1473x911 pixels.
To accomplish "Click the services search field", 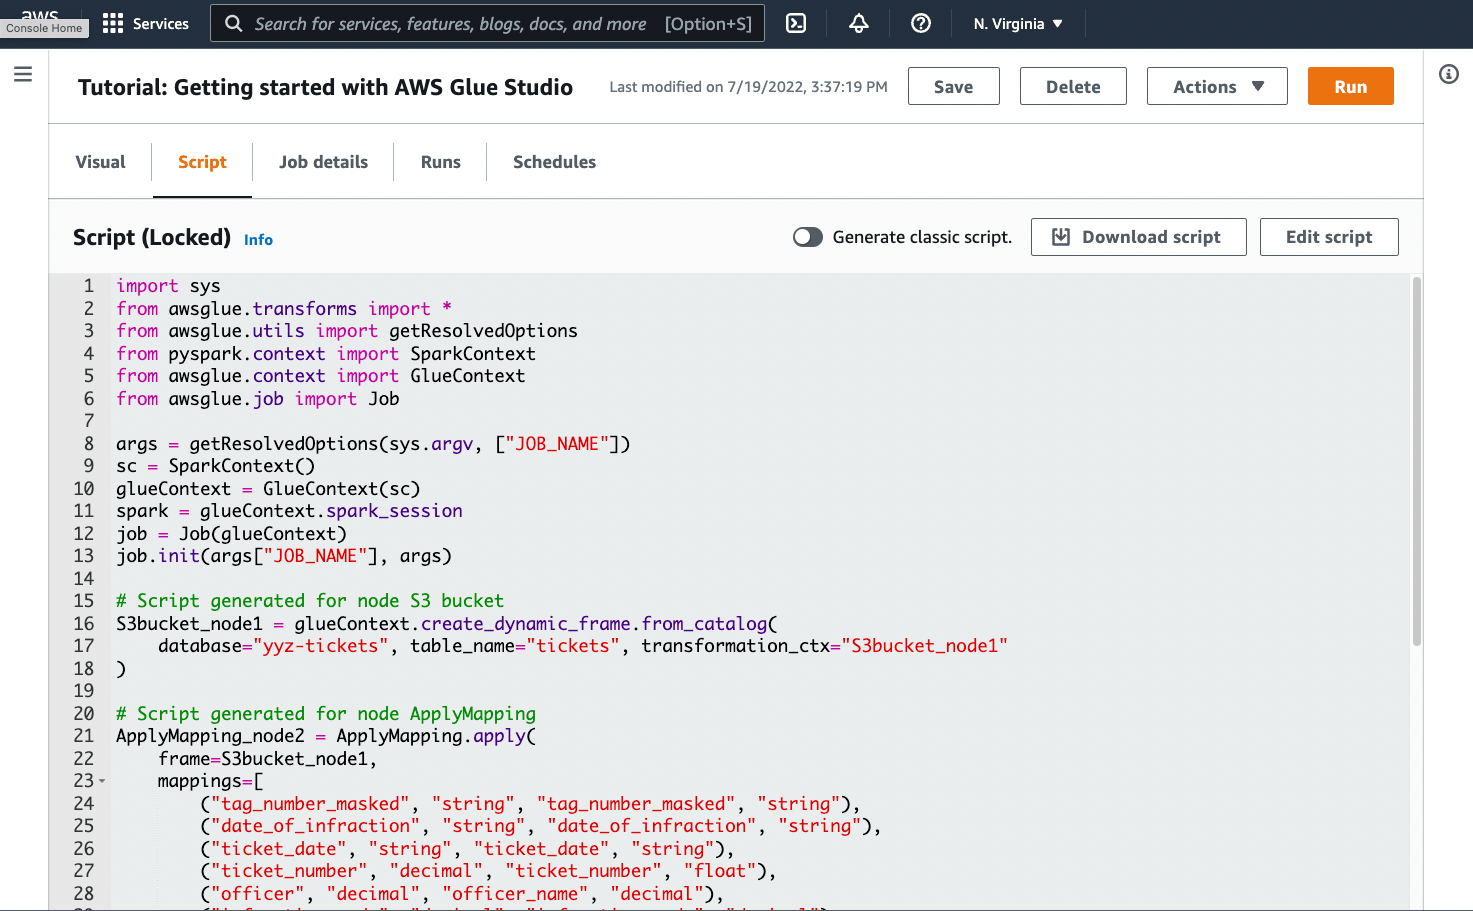I will [487, 22].
